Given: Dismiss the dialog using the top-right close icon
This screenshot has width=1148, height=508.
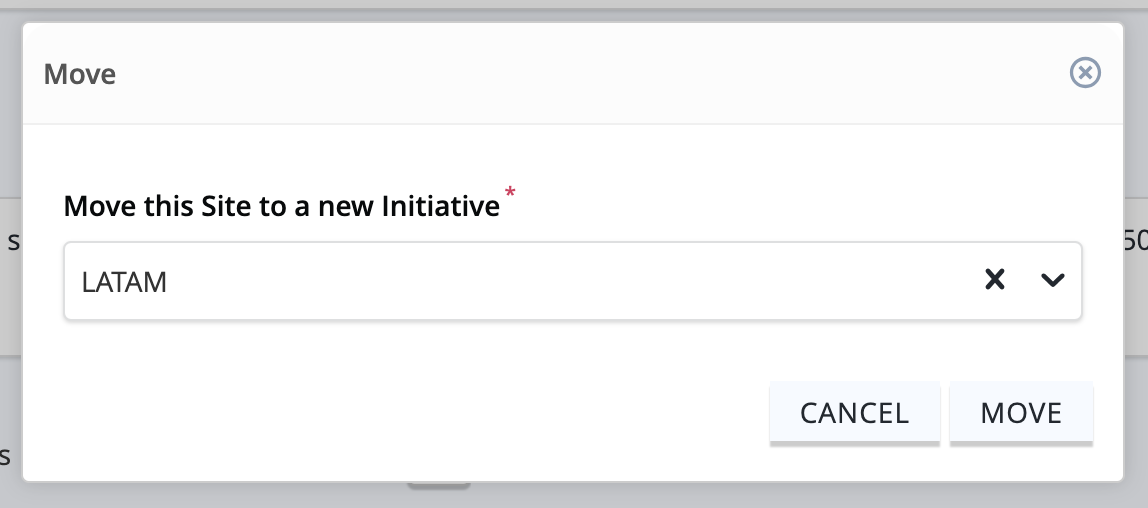Looking at the screenshot, I should [1085, 73].
